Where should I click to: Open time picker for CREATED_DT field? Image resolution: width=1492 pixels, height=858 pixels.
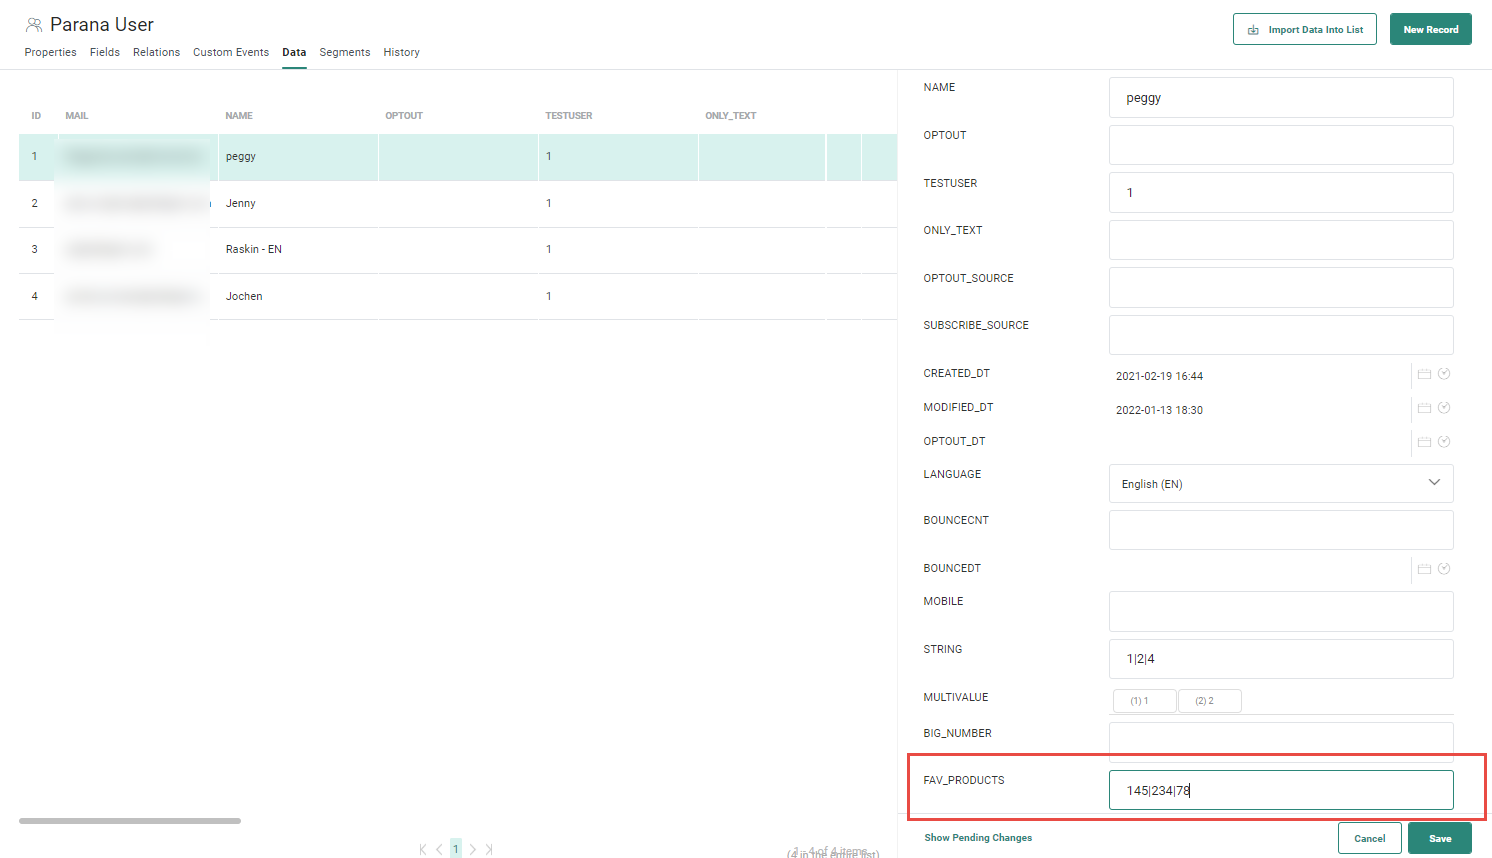pyautogui.click(x=1444, y=374)
